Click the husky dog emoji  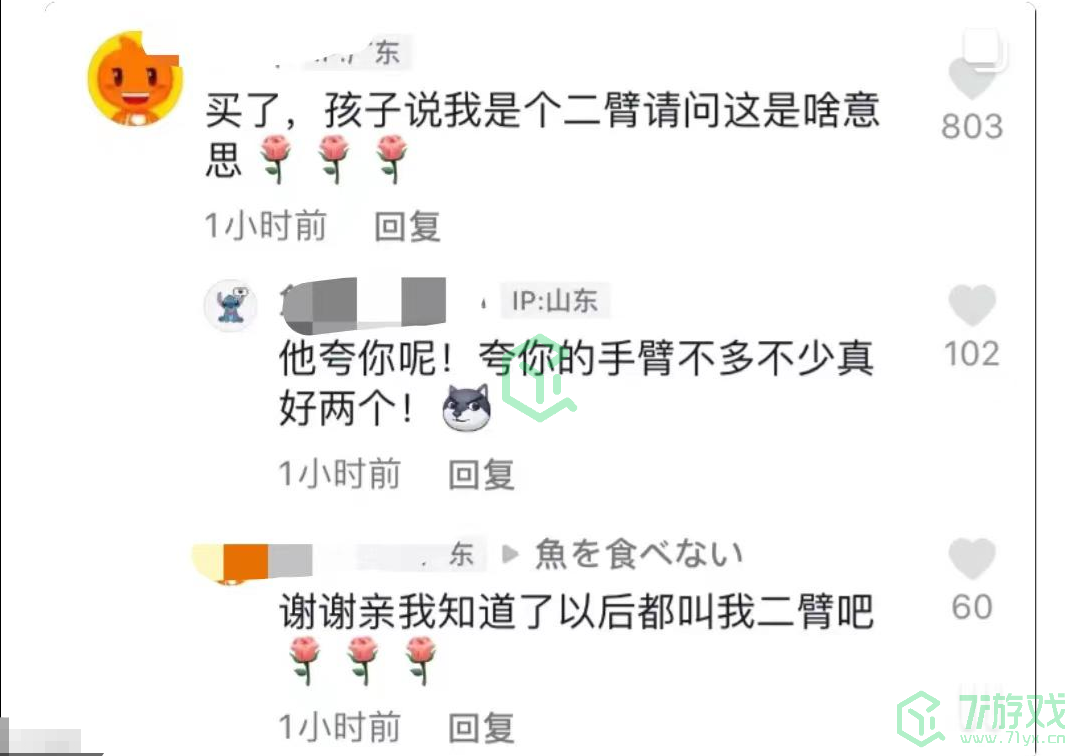tap(467, 408)
